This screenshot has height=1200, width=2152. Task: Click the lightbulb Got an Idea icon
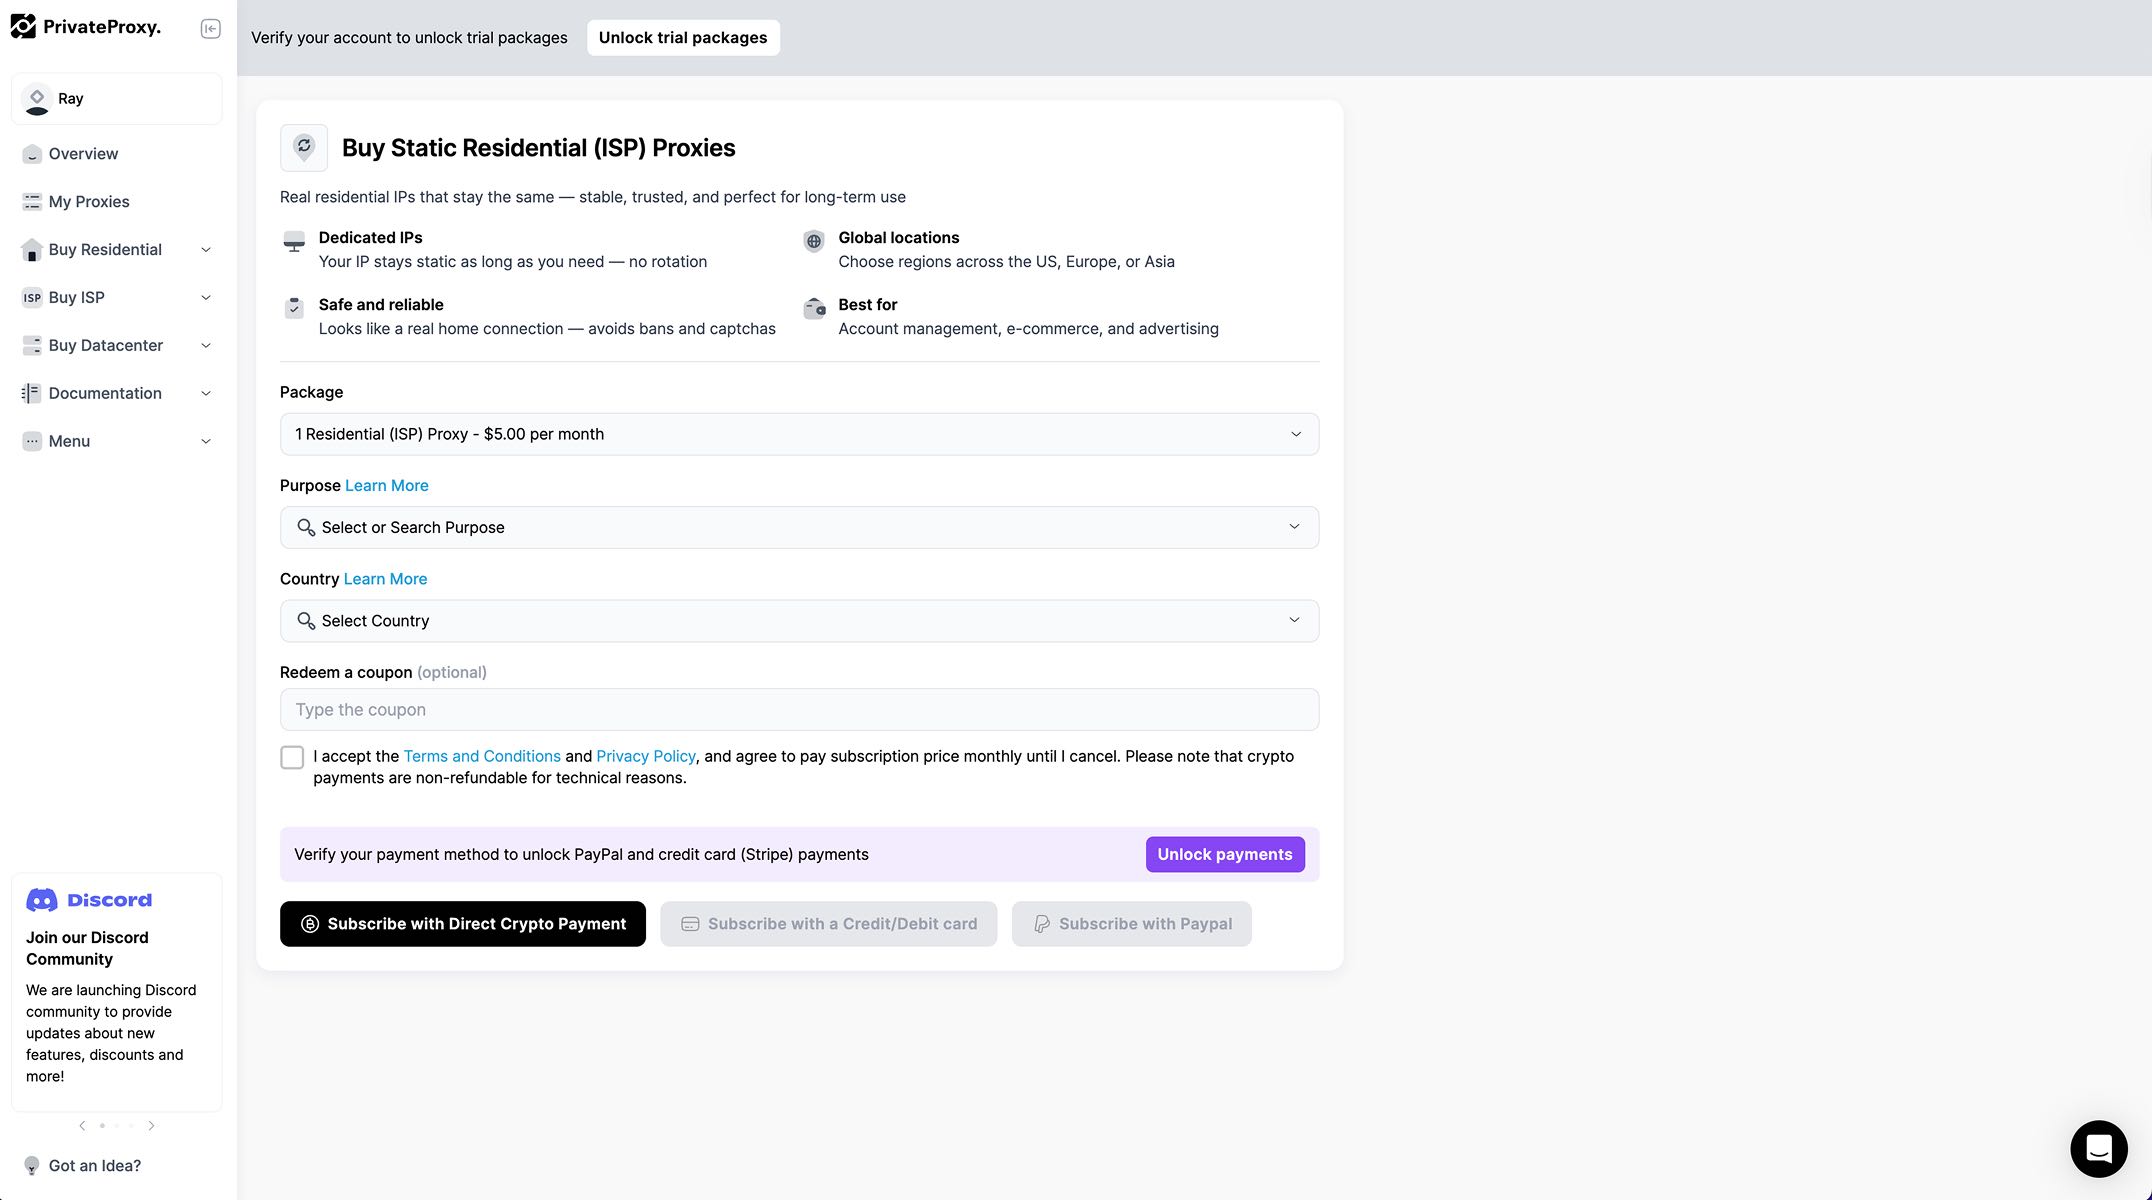32,1166
